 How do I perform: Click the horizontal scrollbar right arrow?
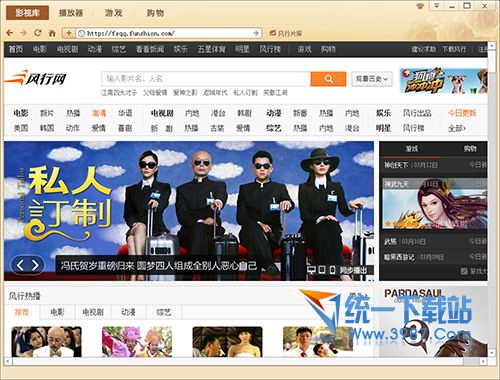pos(484,361)
